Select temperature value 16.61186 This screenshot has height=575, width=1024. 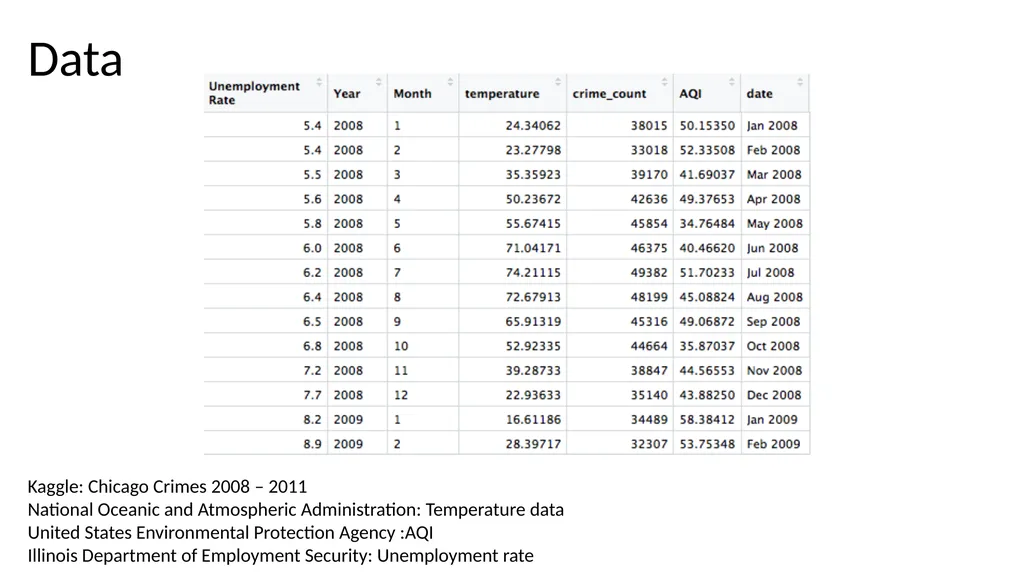(533, 419)
